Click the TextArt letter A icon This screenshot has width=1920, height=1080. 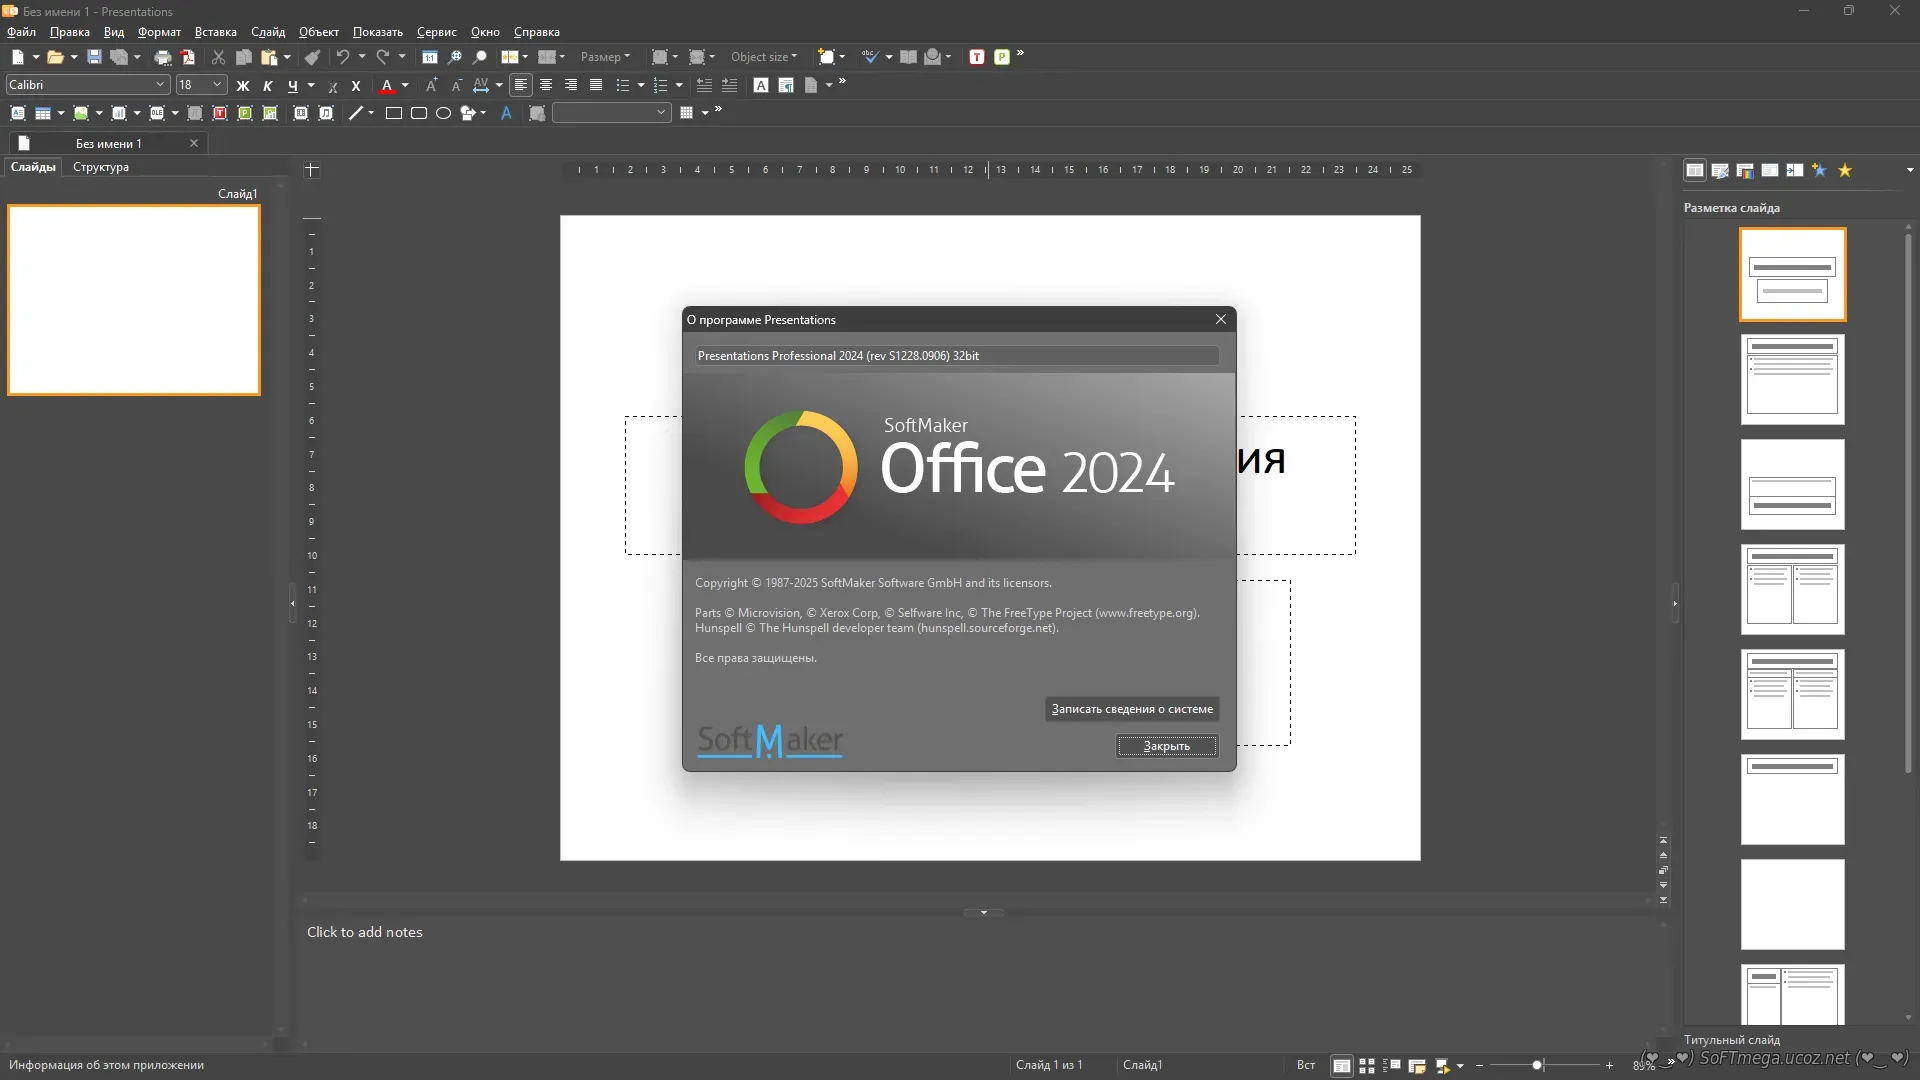click(506, 113)
